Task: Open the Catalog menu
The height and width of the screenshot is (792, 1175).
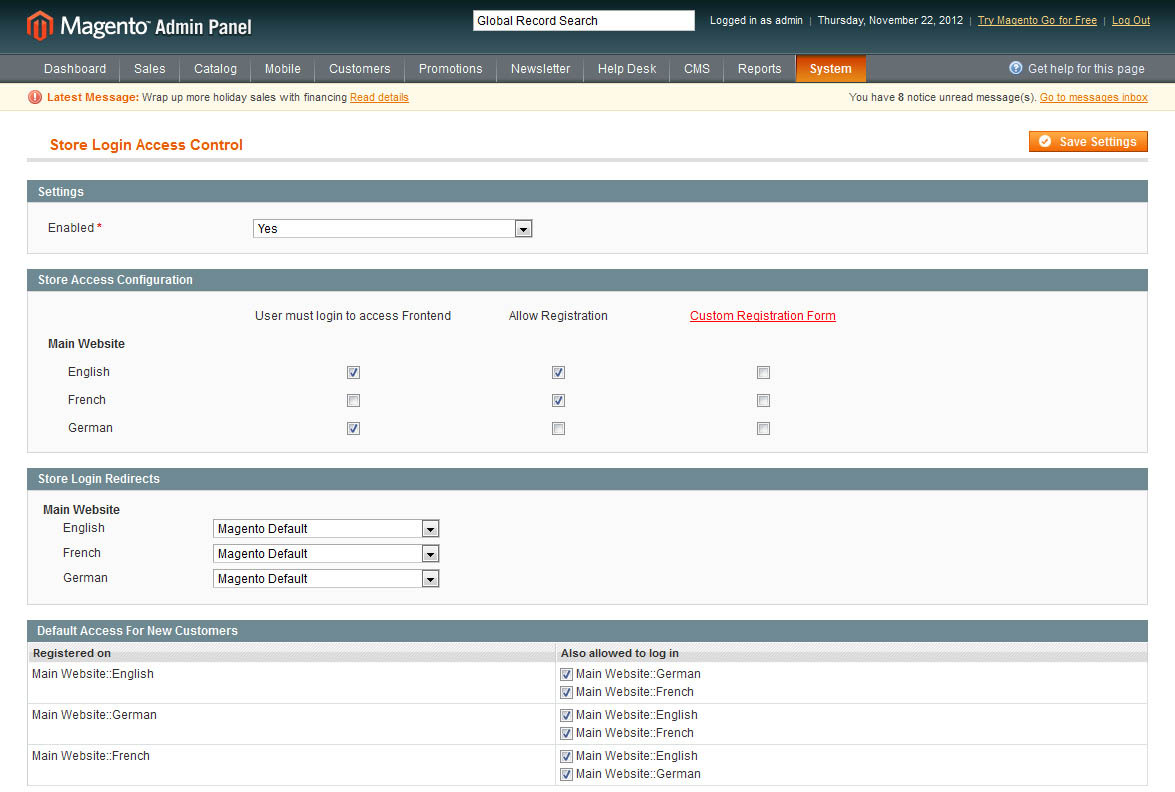Action: tap(215, 69)
